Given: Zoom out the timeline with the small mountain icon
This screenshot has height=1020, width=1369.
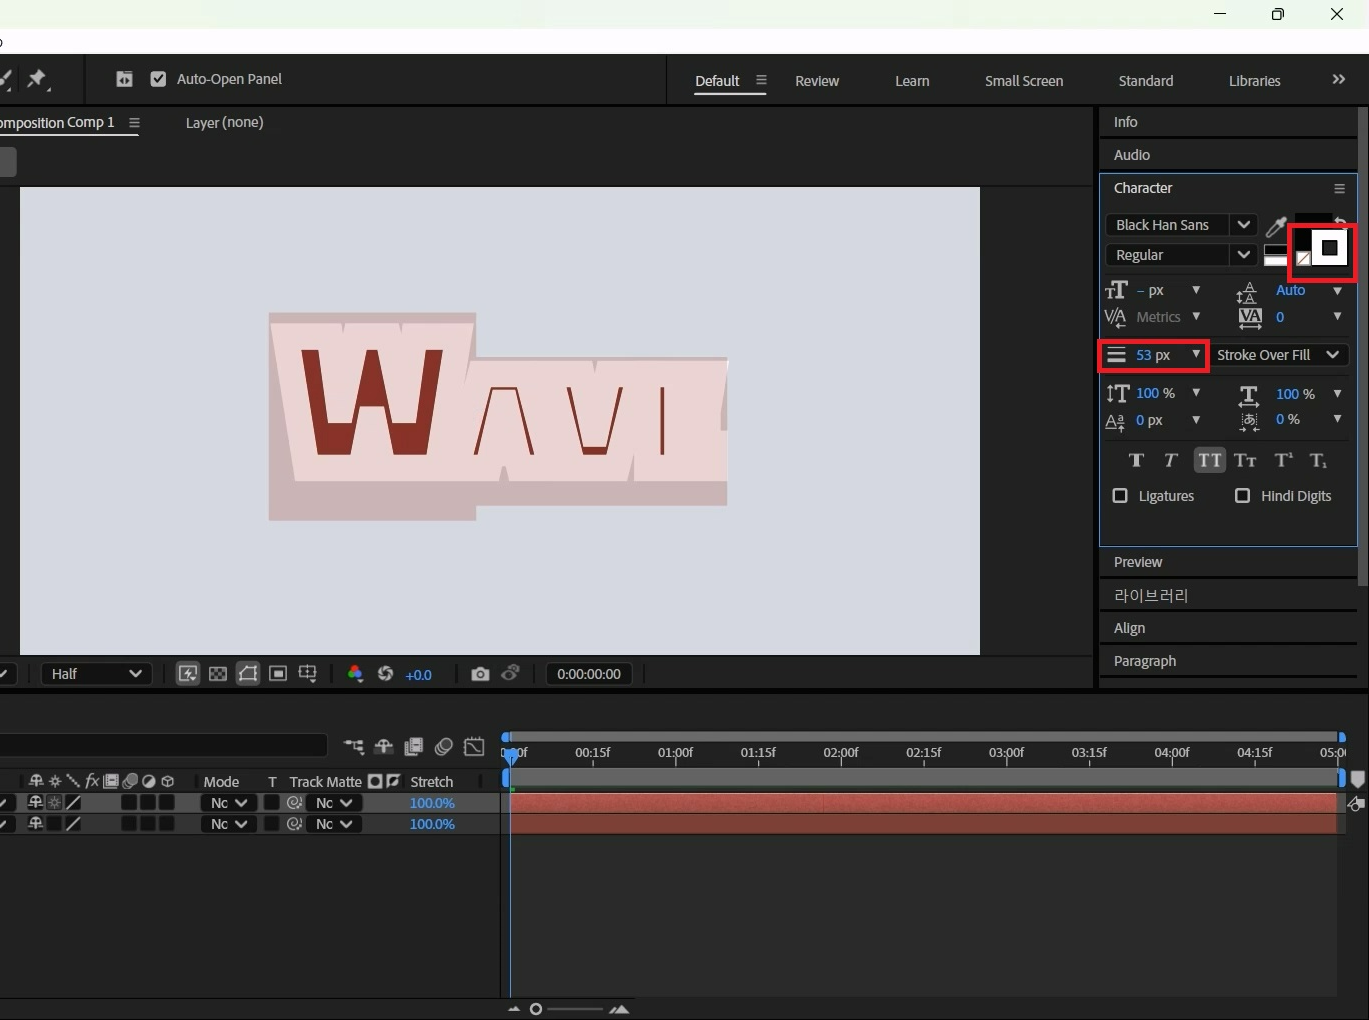Looking at the screenshot, I should pos(514,1009).
